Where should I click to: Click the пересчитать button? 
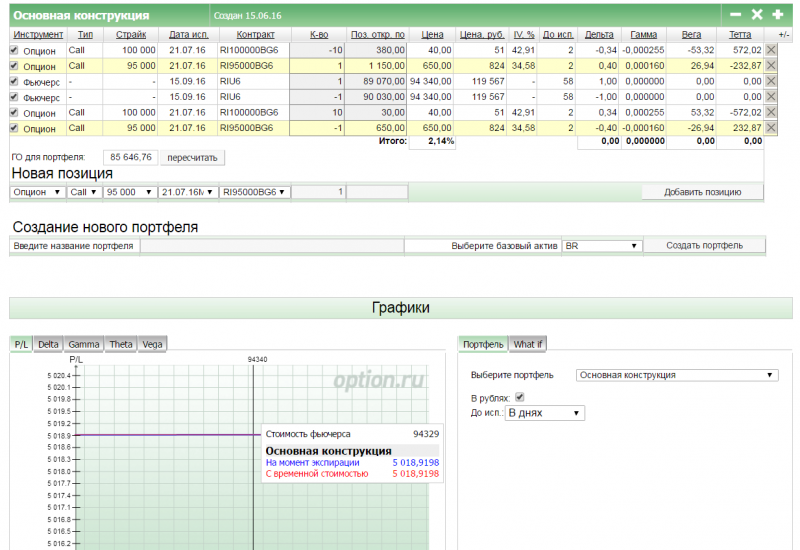[194, 157]
